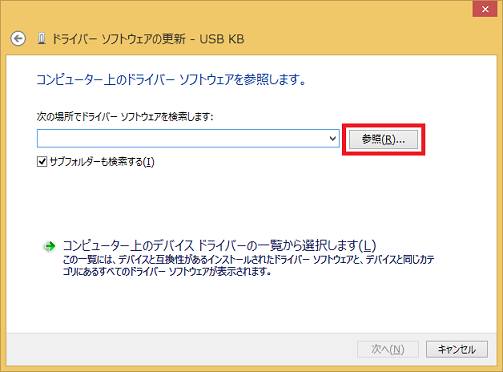Click the 次の場所でドライバー ソフトウェアを検索します: label
This screenshot has height=372, width=503.
pyautogui.click(x=125, y=117)
